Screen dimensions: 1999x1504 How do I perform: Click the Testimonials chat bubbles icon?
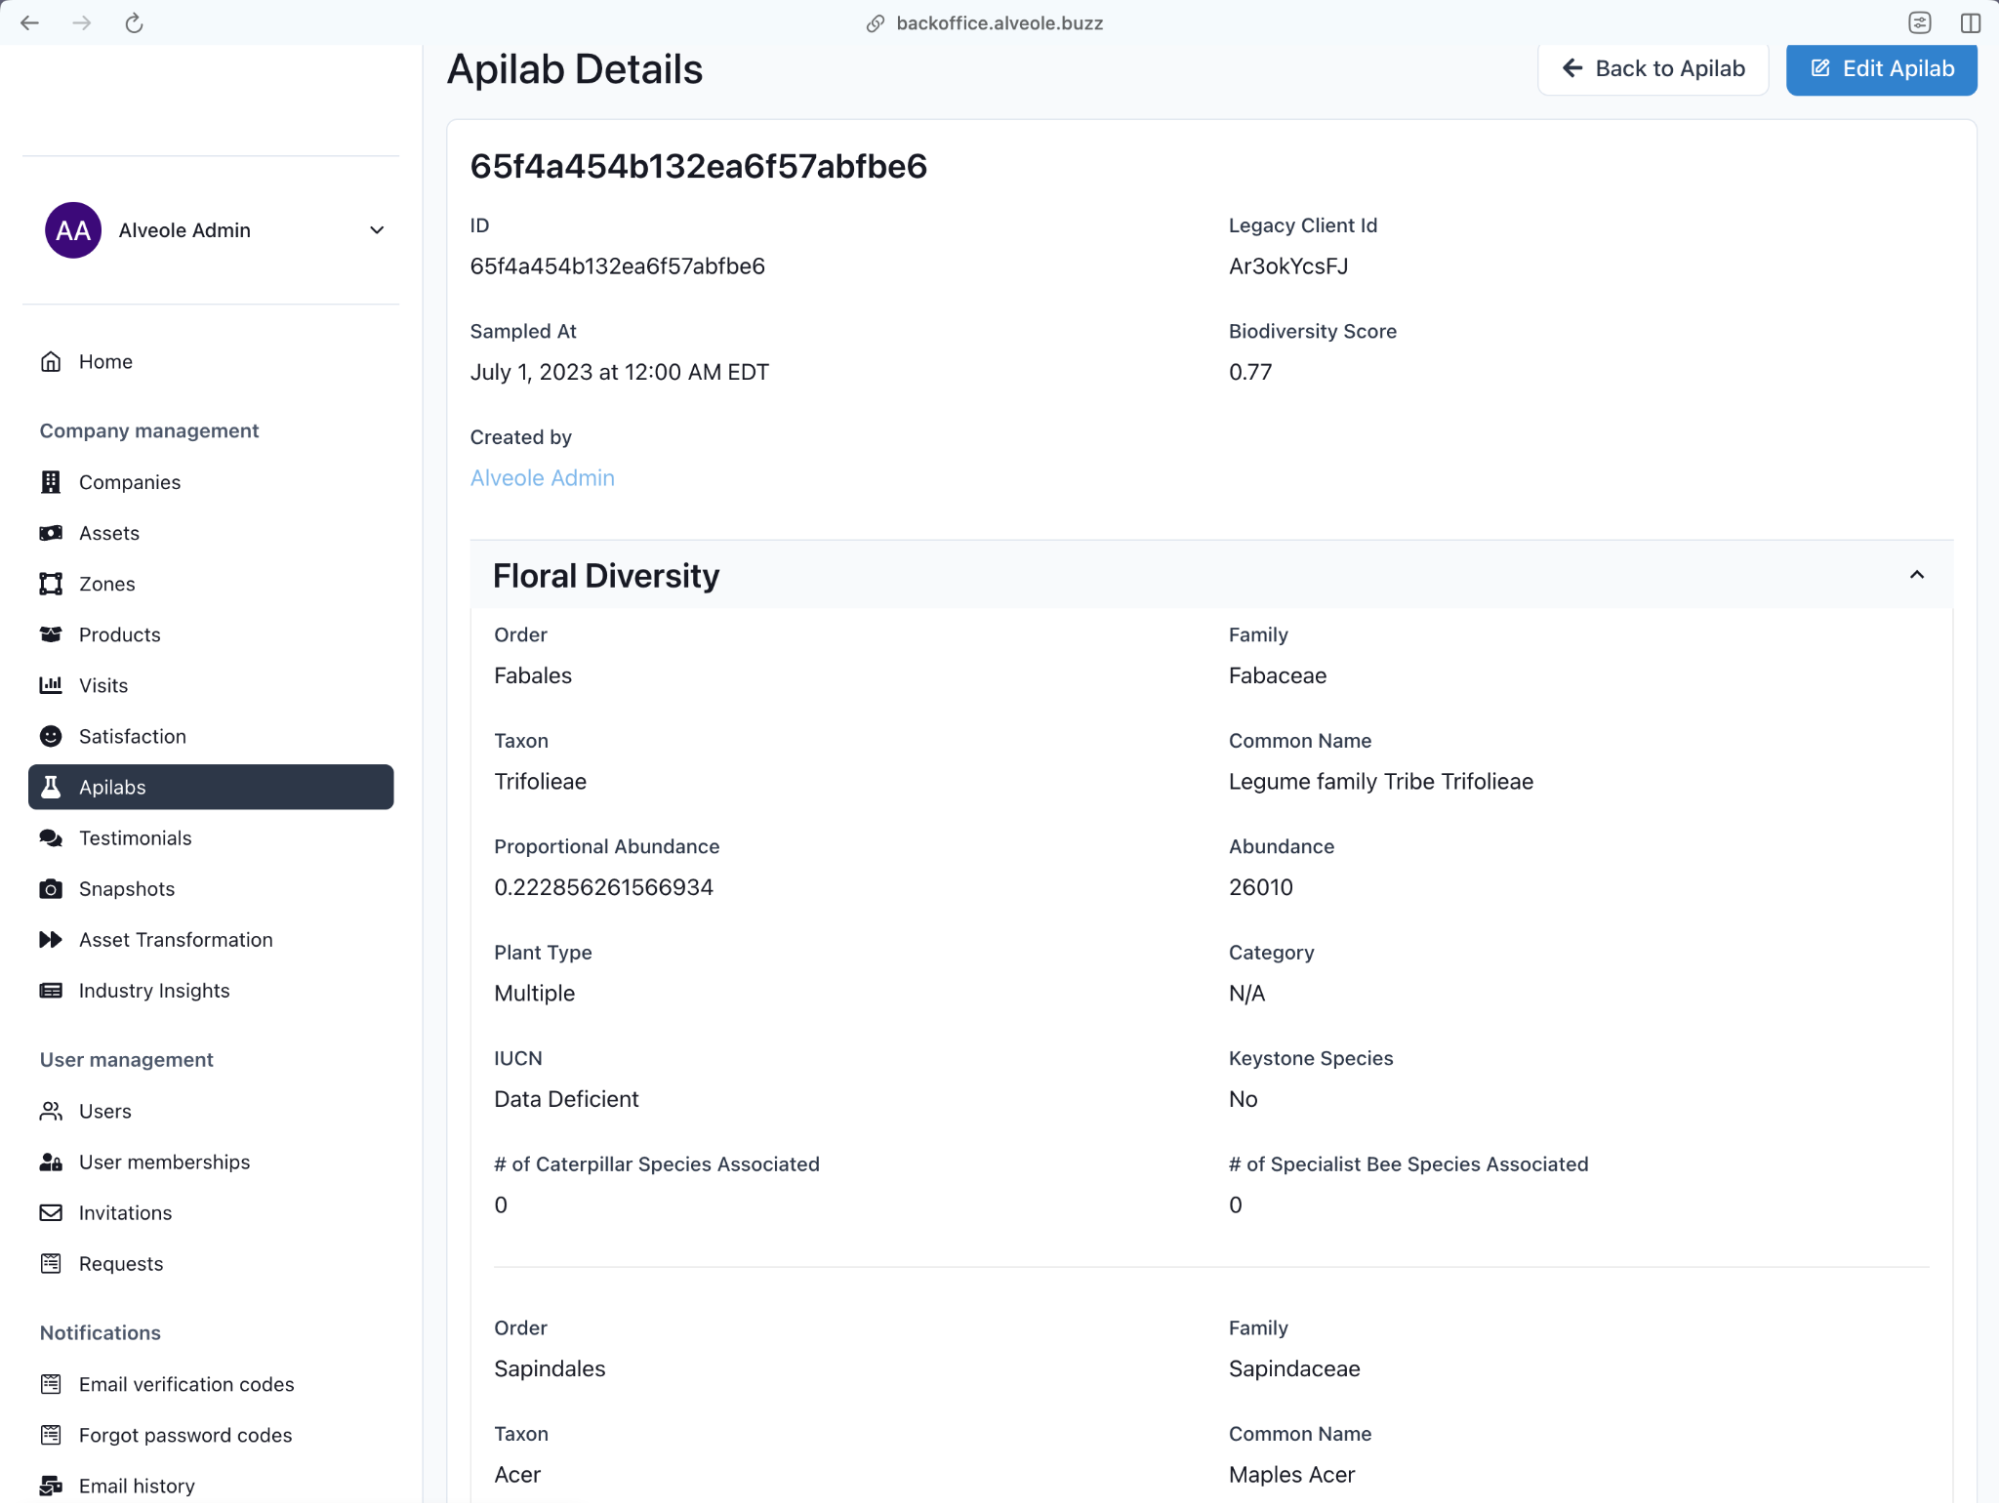(50, 838)
